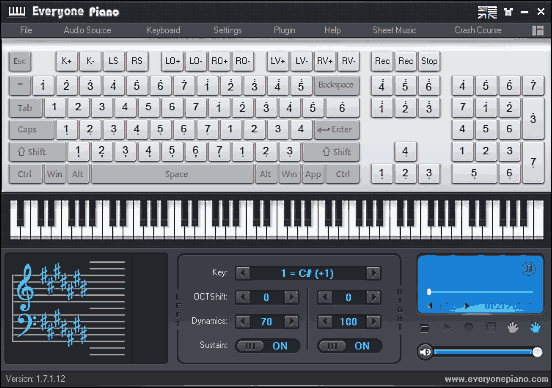The image size is (552, 388).
Task: Click the App key on virtual keyboard
Action: tap(313, 174)
